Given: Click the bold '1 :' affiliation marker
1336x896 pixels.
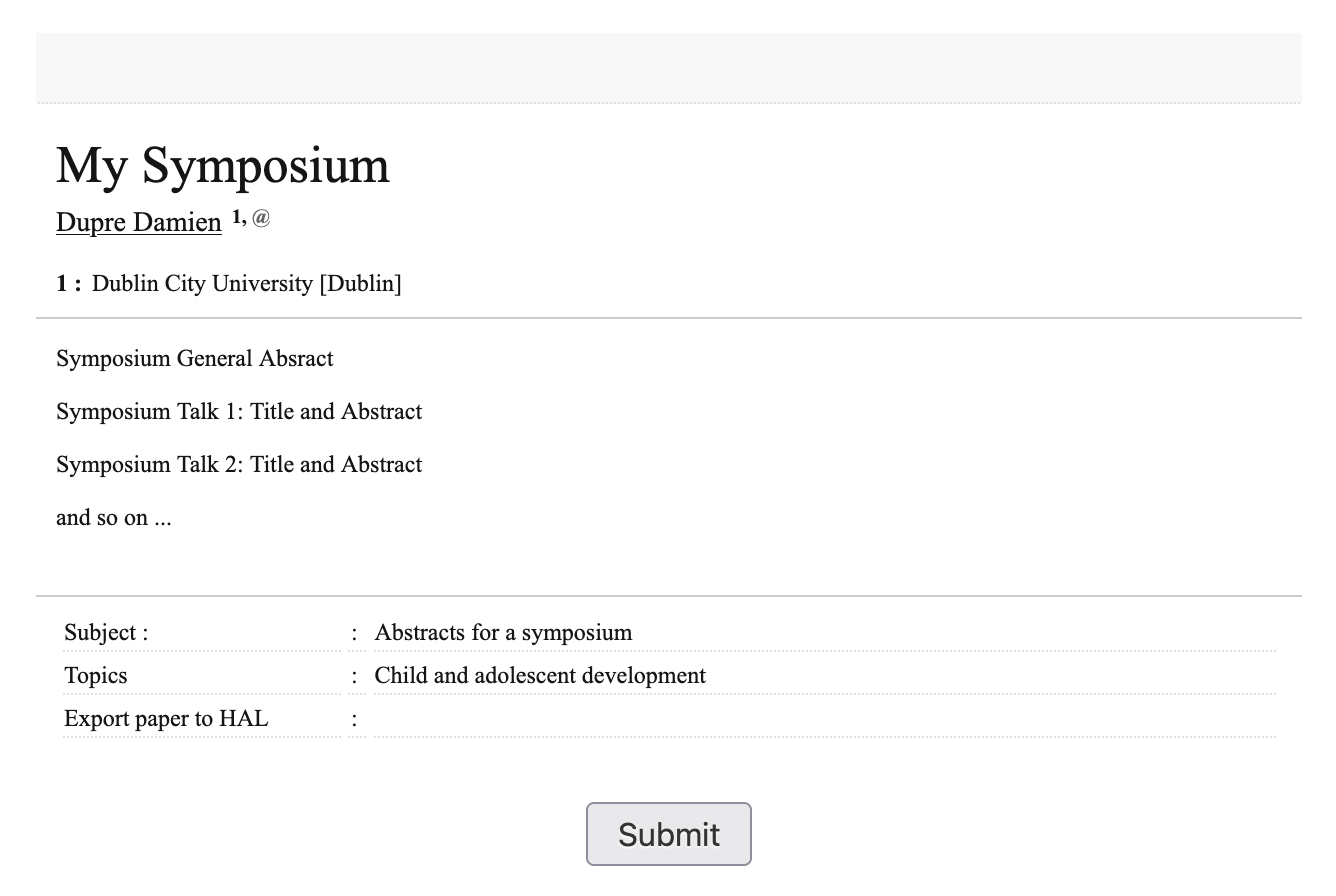Looking at the screenshot, I should click(x=69, y=284).
